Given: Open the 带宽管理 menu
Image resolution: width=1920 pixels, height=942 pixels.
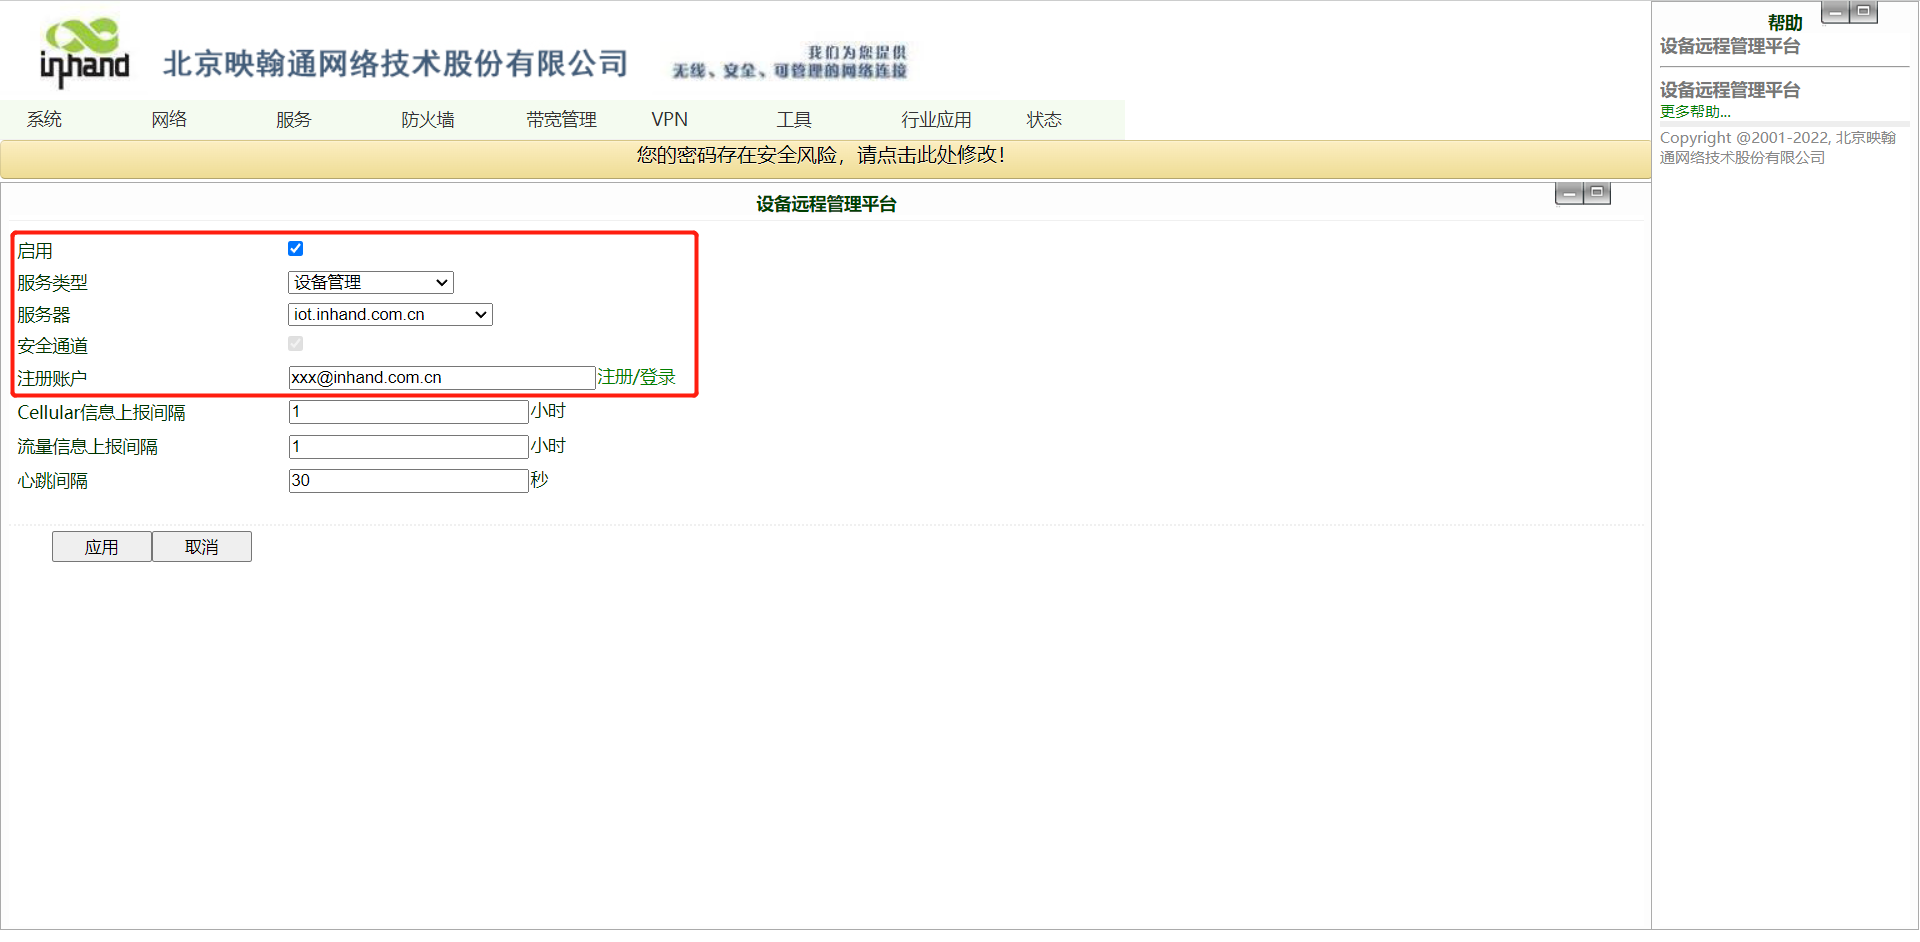Looking at the screenshot, I should coord(561,120).
